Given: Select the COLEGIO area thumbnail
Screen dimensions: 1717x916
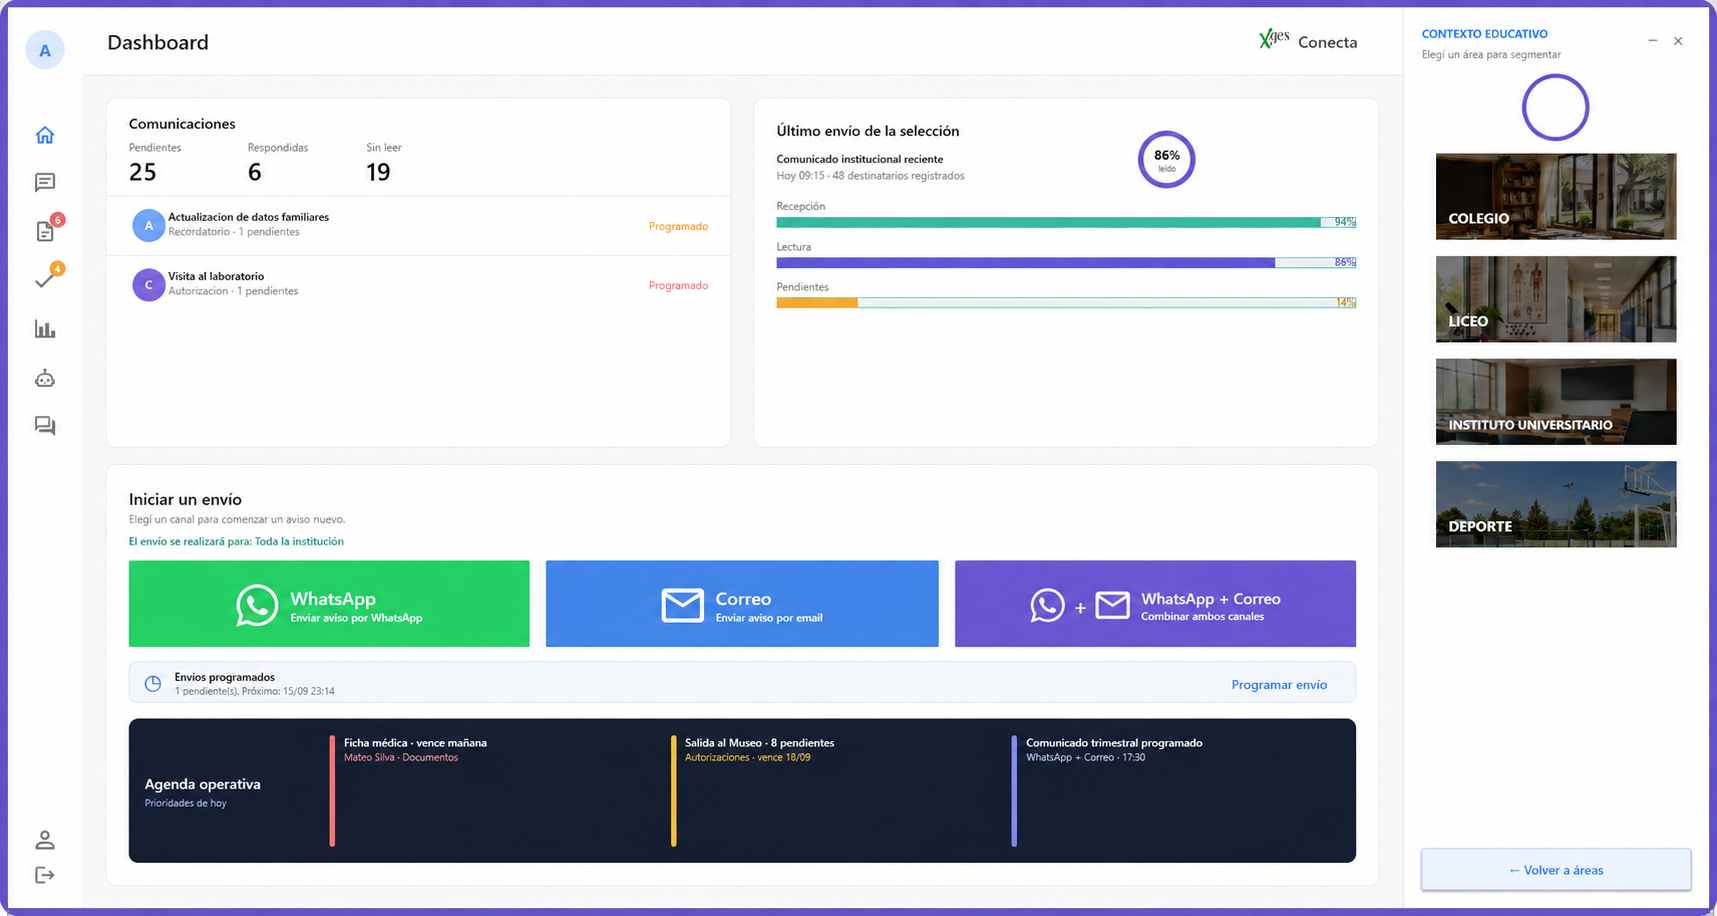Looking at the screenshot, I should (1556, 196).
